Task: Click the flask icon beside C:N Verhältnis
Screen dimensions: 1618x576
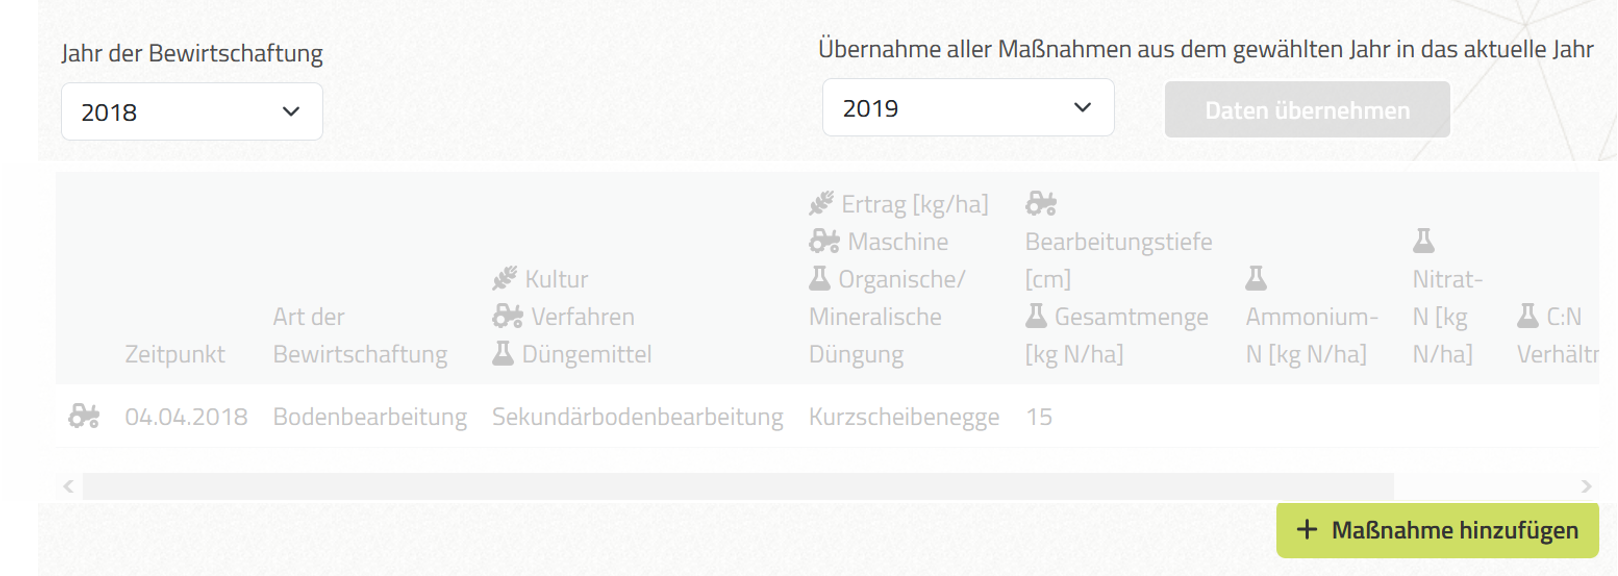Action: [x=1528, y=316]
